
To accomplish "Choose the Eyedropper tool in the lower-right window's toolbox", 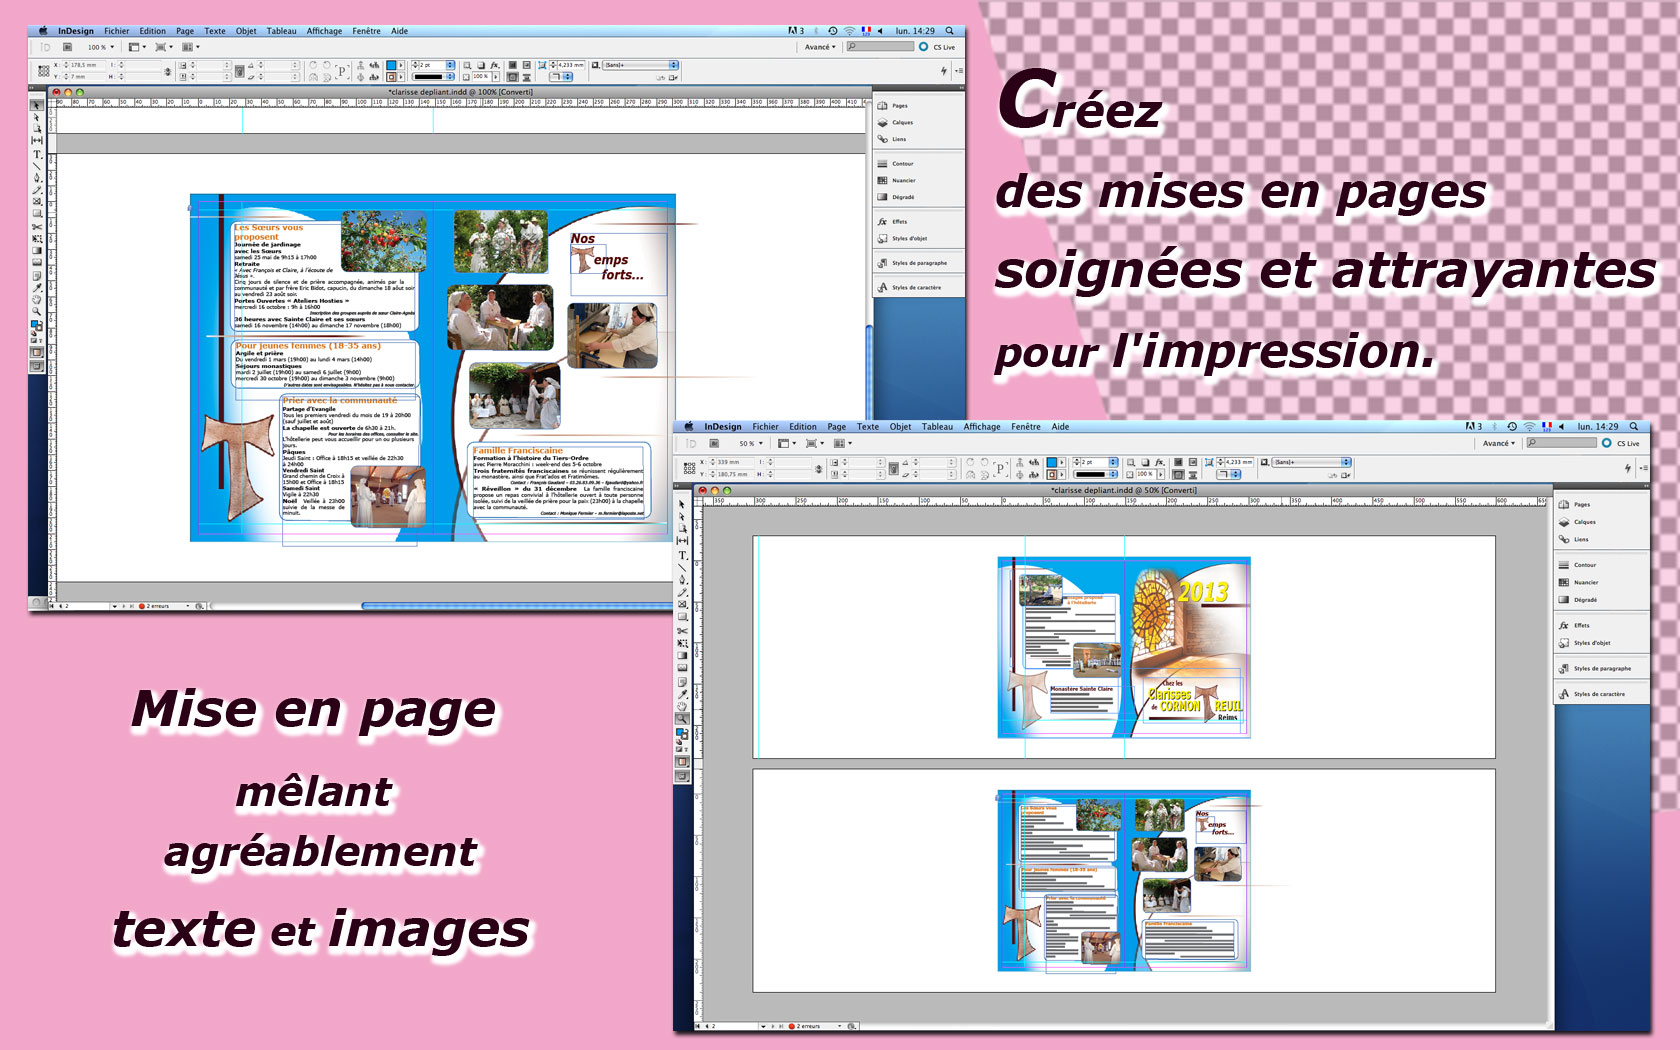I will (x=683, y=694).
